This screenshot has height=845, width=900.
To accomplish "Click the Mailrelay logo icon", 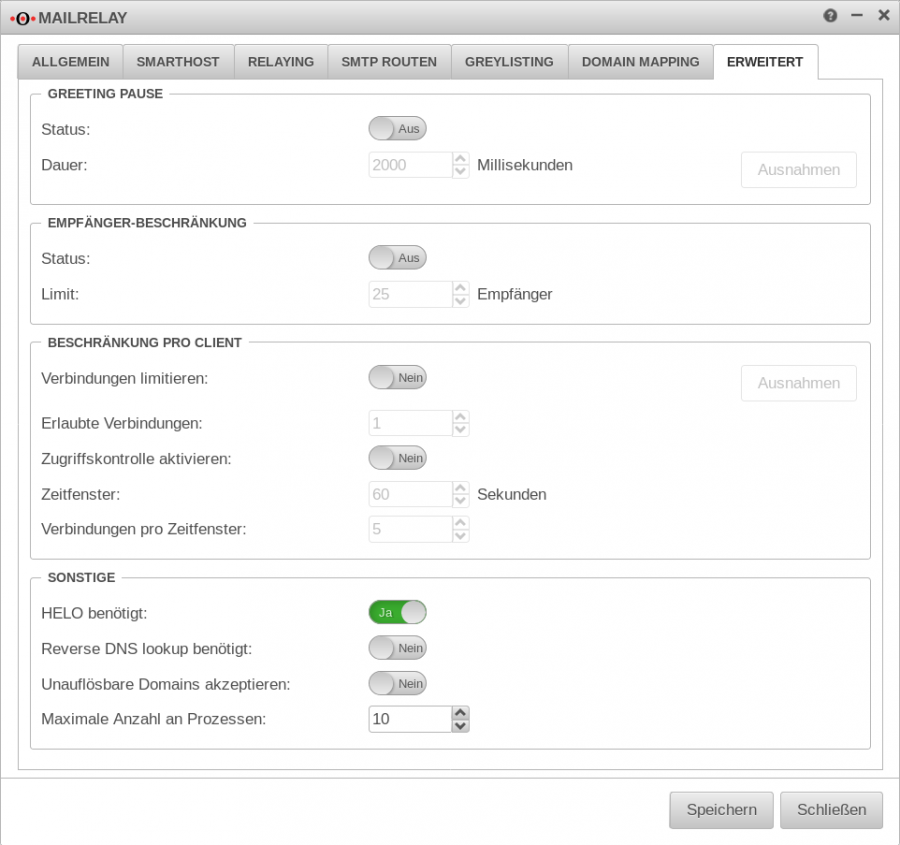I will (x=24, y=17).
